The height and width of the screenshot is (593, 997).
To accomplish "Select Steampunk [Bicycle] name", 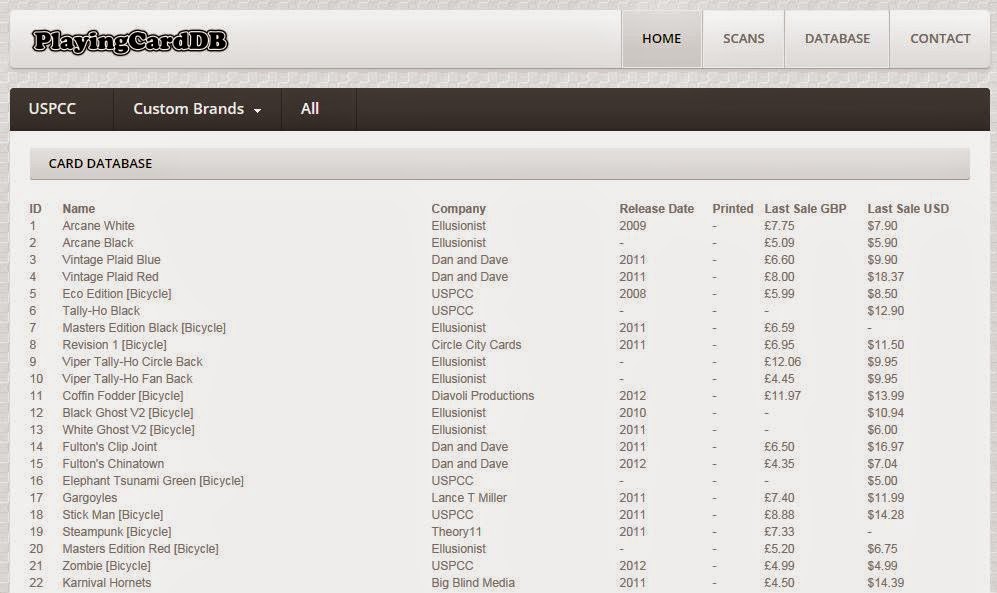I will coord(116,532).
